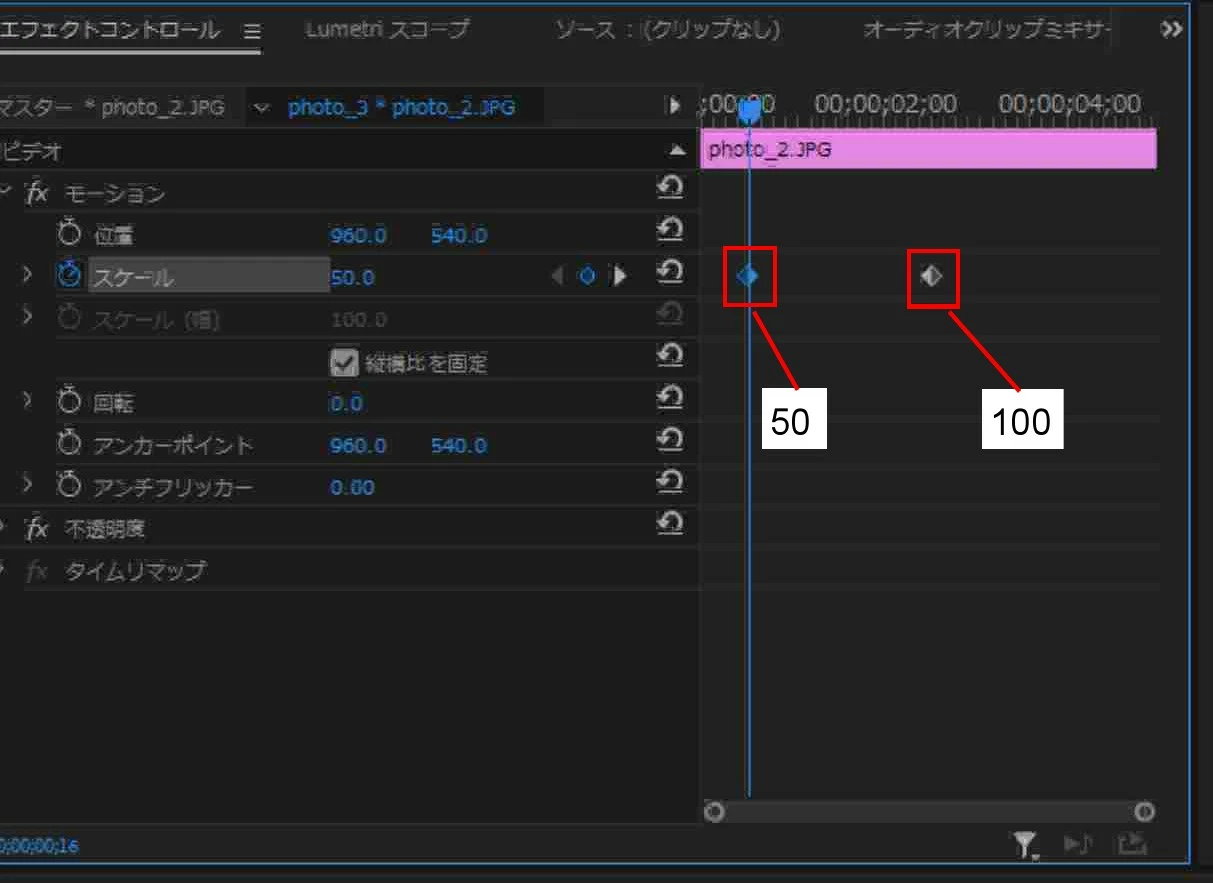
Task: Reset the モーション effect
Action: coord(670,187)
